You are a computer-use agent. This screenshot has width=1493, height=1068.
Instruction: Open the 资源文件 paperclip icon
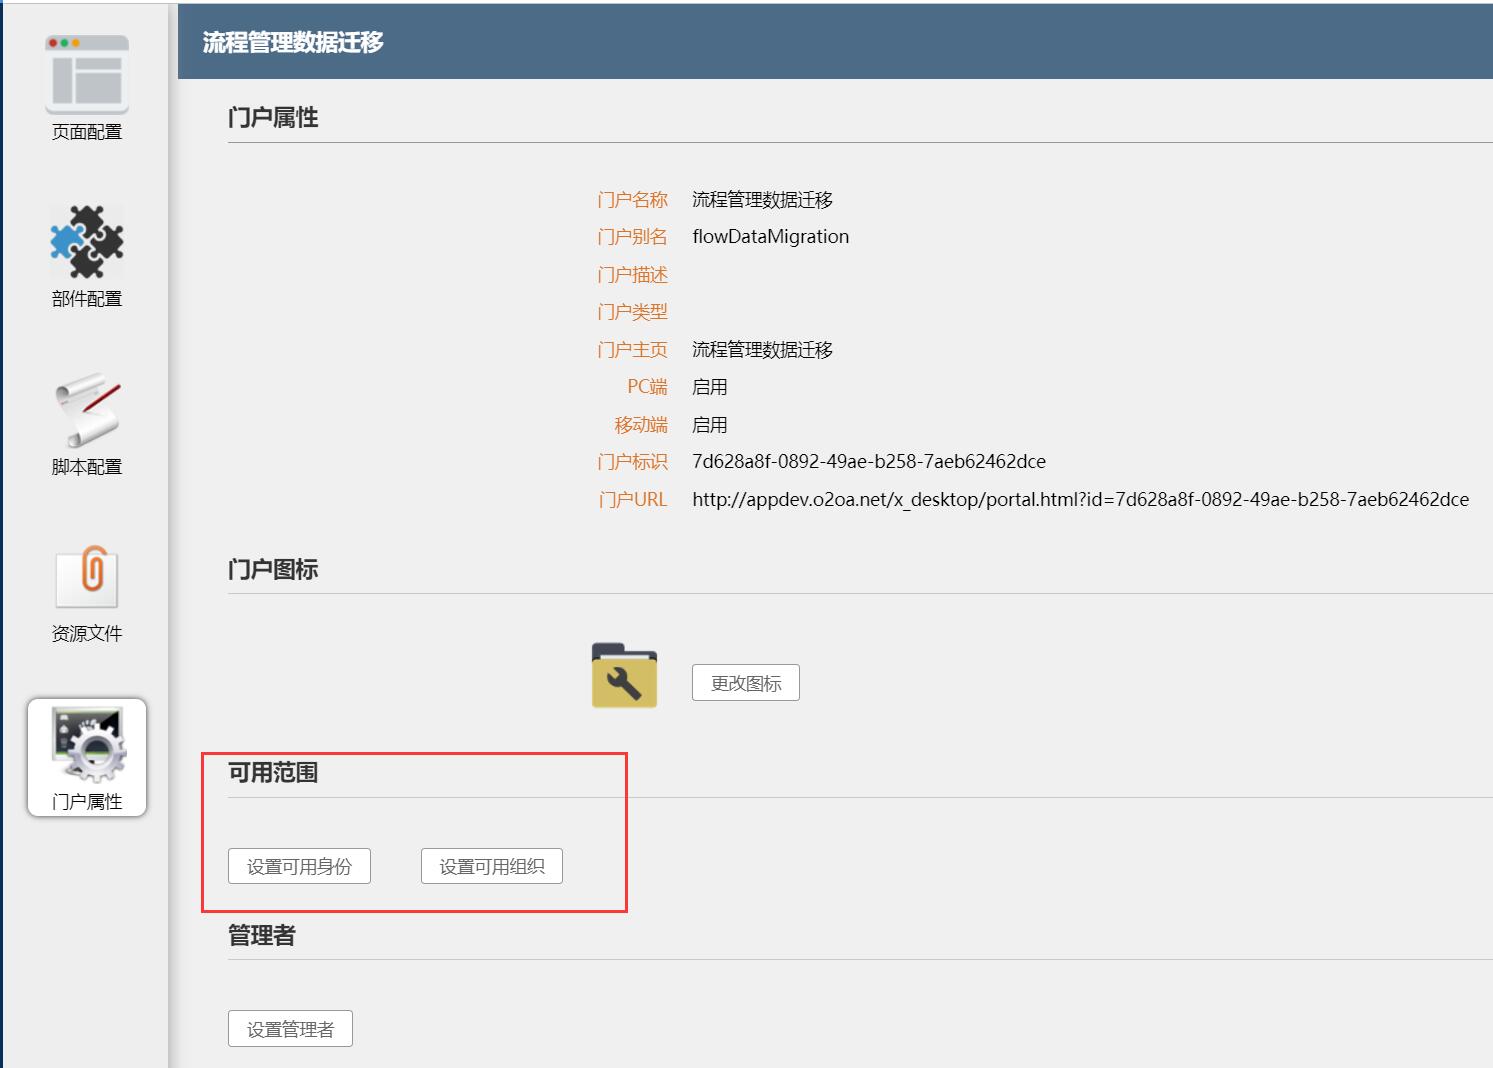point(87,577)
